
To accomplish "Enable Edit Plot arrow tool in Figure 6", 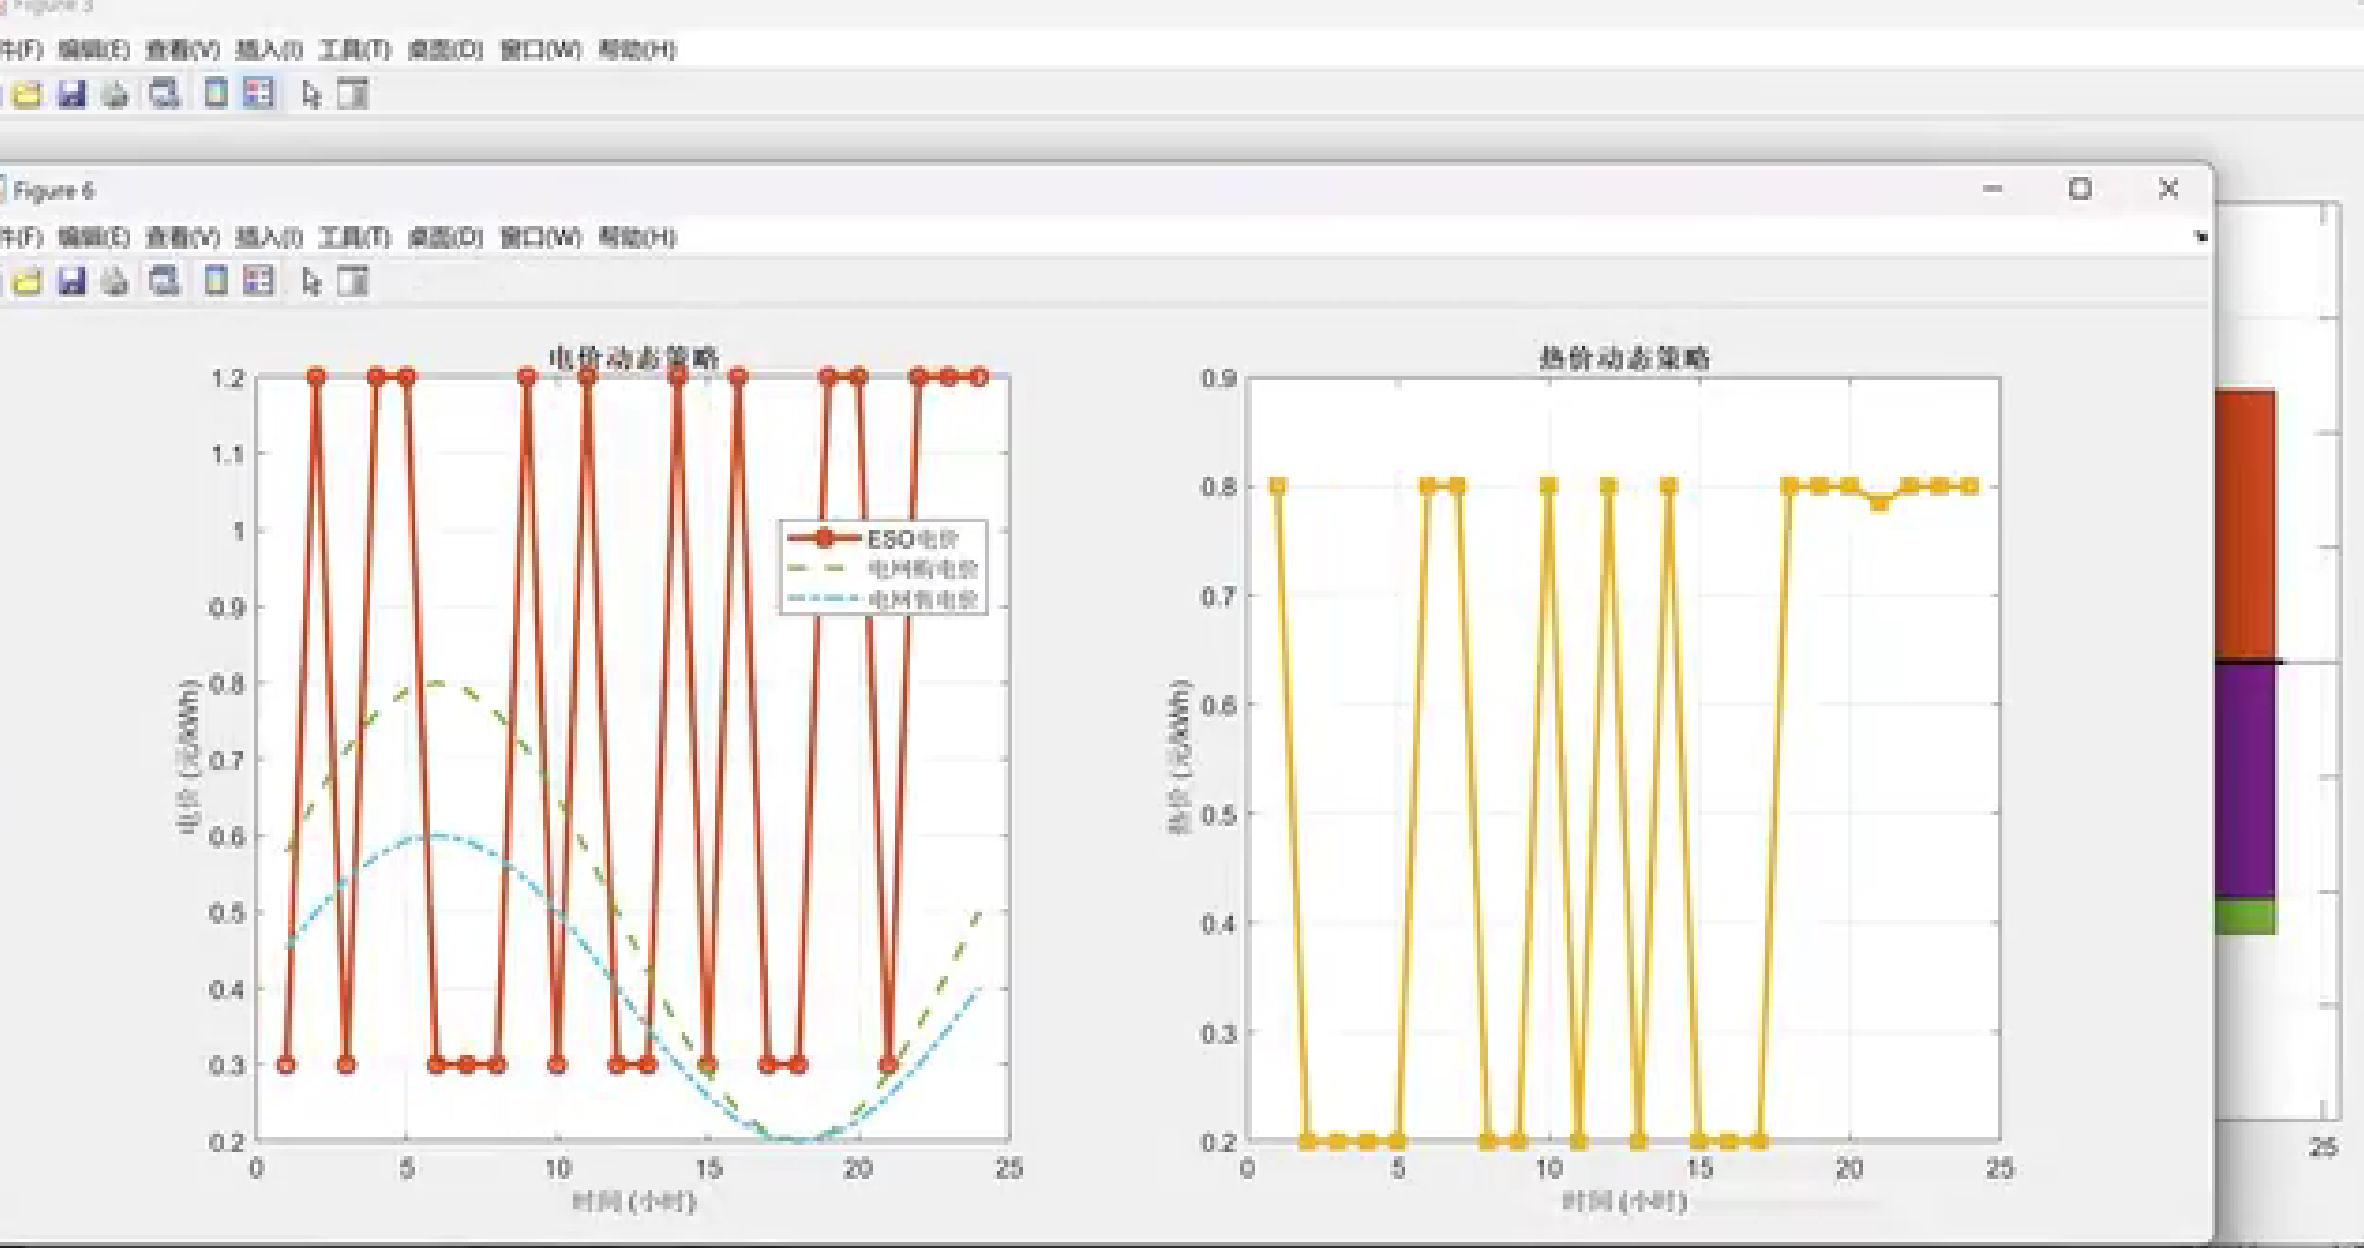I will coord(311,283).
